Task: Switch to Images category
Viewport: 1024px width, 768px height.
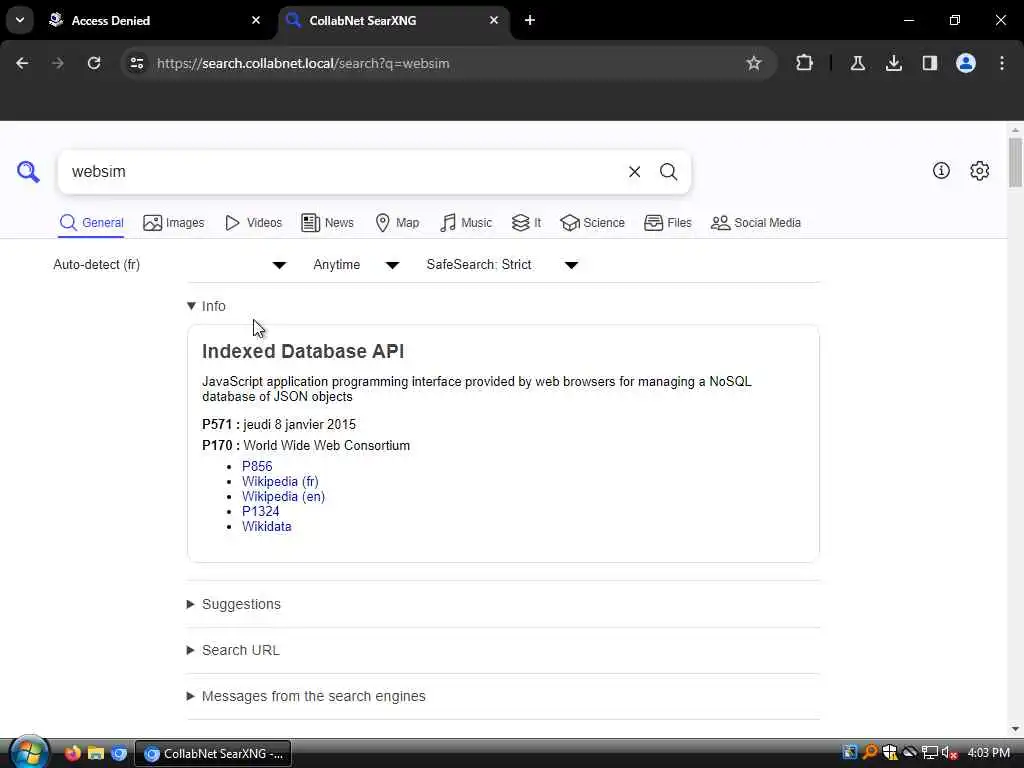Action: click(x=174, y=223)
